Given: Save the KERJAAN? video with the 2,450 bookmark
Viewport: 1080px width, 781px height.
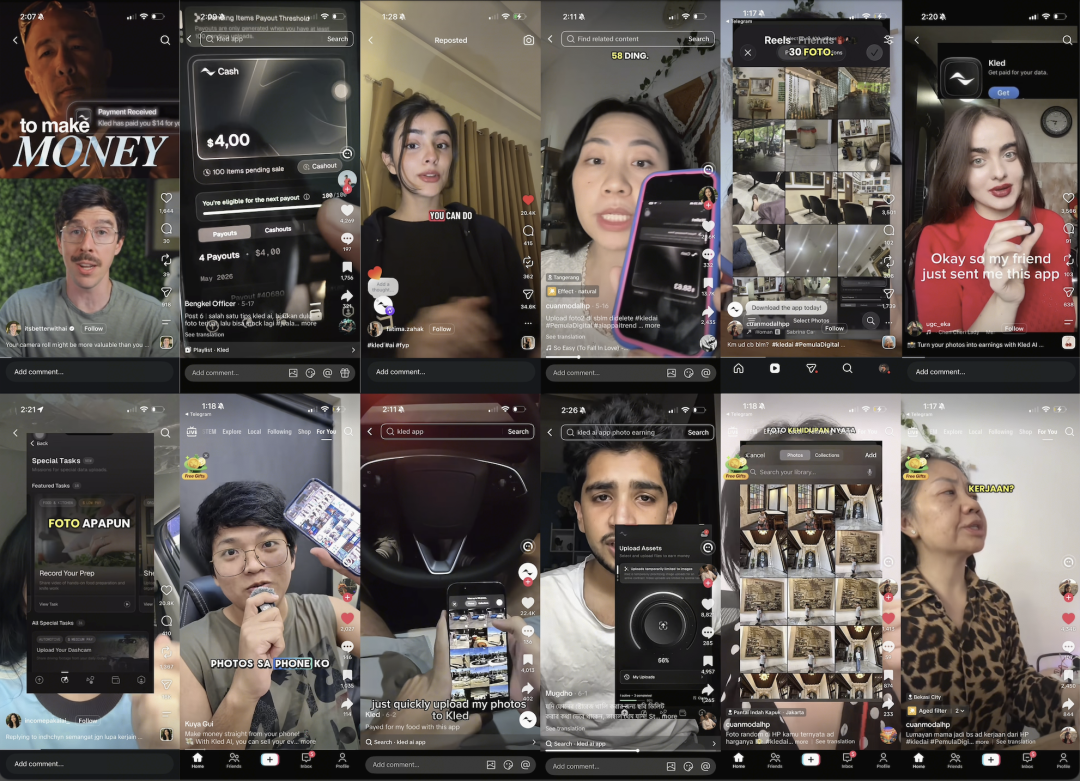Looking at the screenshot, I should pos(1068,675).
